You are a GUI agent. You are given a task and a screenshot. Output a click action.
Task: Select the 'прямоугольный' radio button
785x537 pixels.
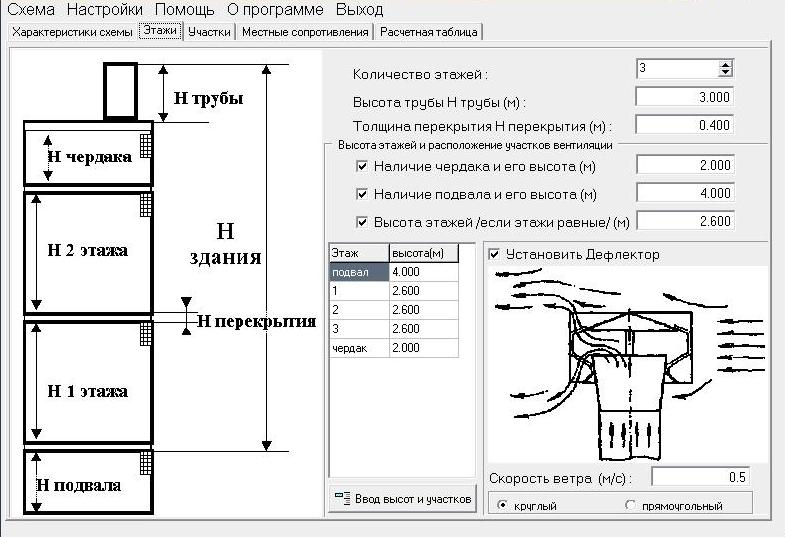631,505
